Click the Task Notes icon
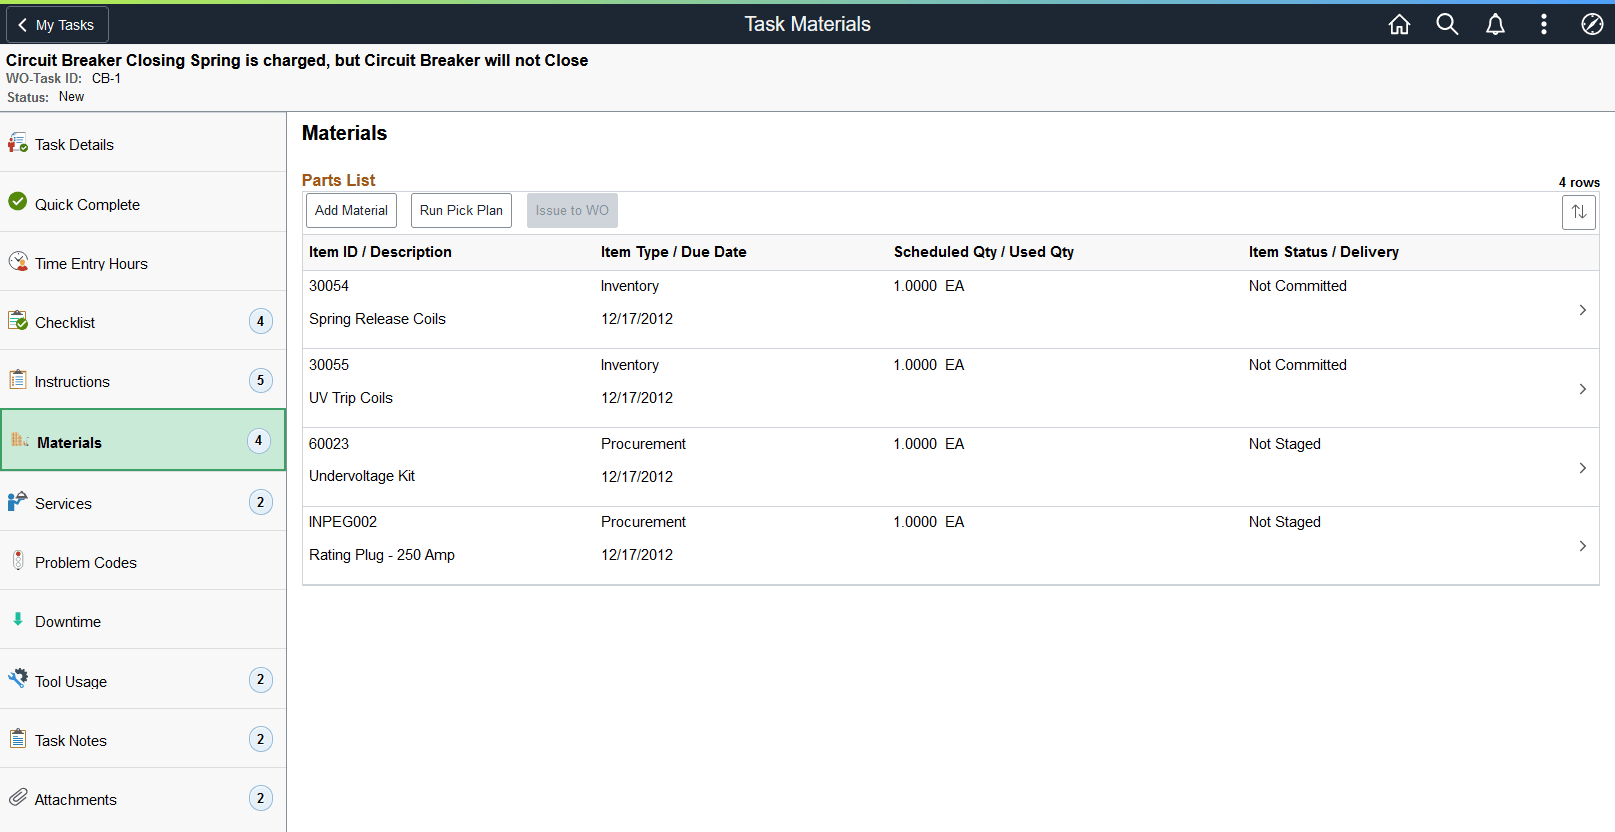The height and width of the screenshot is (832, 1615). 18,738
